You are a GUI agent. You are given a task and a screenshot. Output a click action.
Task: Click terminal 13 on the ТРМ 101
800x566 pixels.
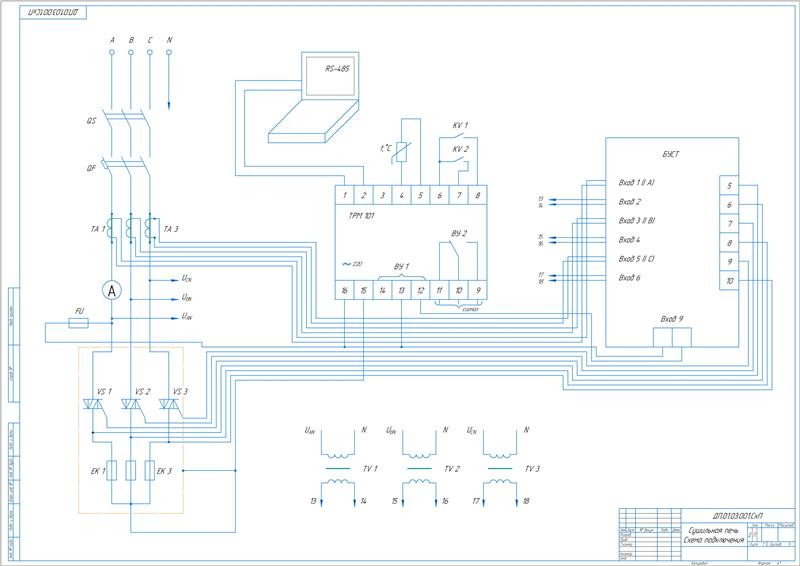coord(402,290)
